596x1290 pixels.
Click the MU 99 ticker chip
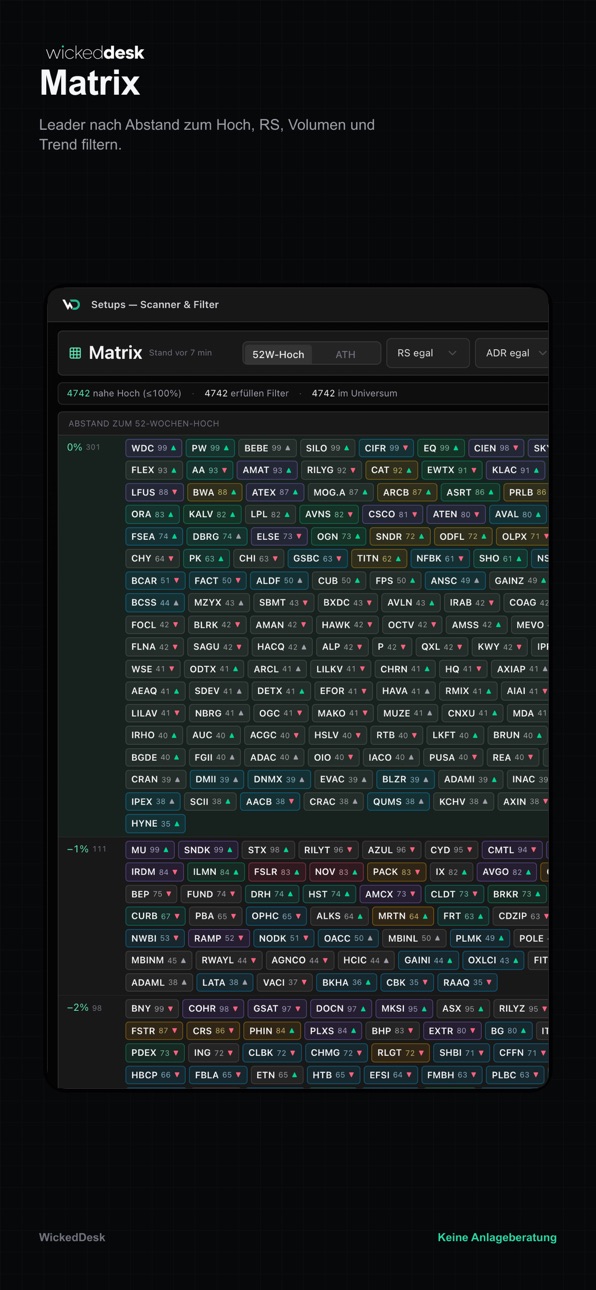coord(150,850)
